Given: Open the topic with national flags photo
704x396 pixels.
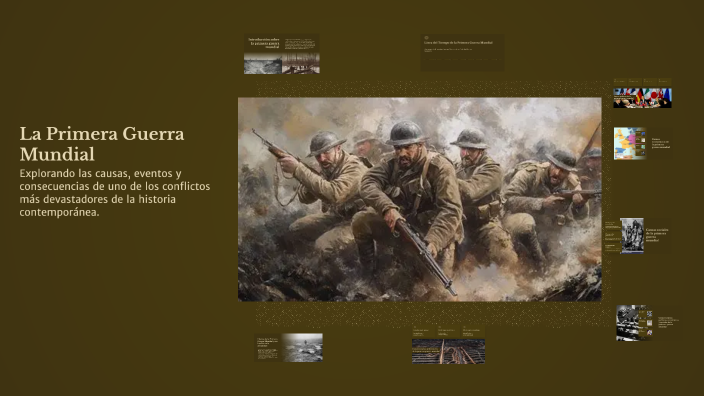Looking at the screenshot, I should click(x=642, y=94).
